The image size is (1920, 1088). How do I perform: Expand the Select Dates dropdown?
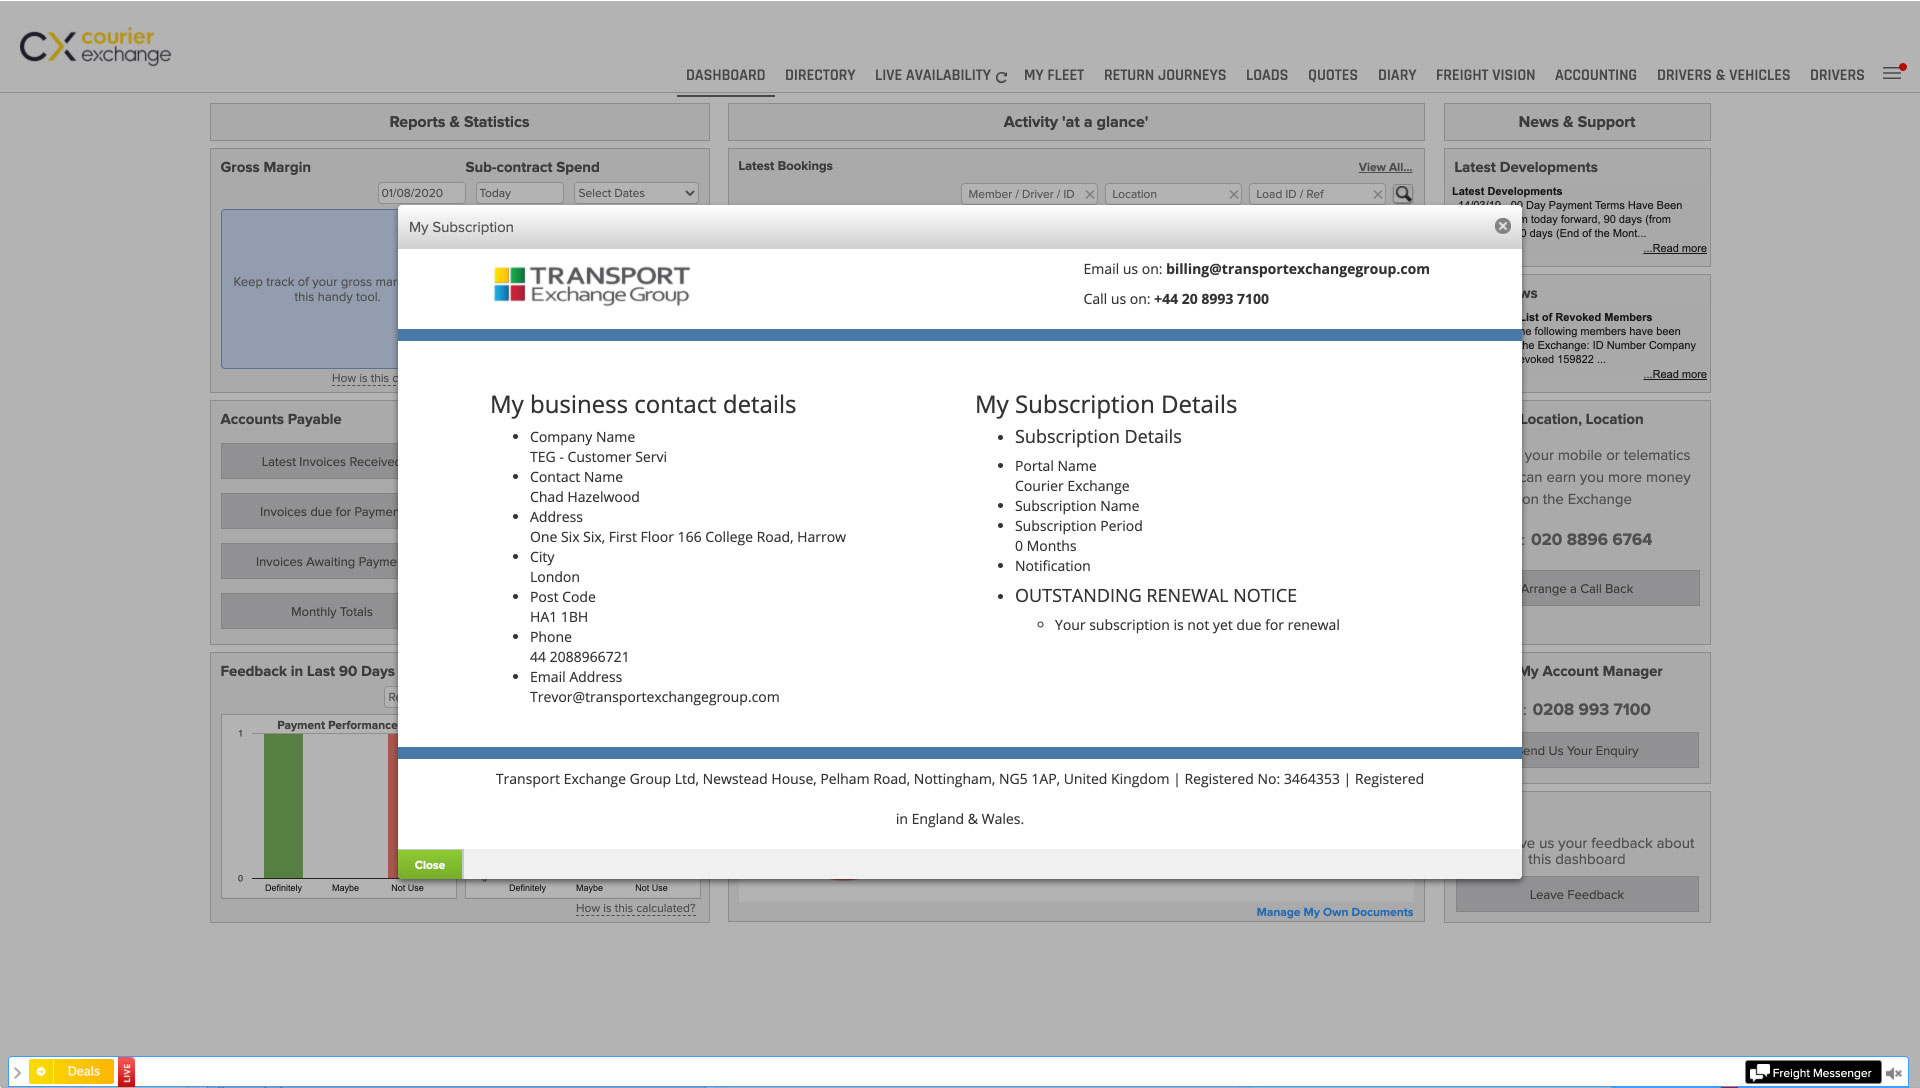coord(636,193)
